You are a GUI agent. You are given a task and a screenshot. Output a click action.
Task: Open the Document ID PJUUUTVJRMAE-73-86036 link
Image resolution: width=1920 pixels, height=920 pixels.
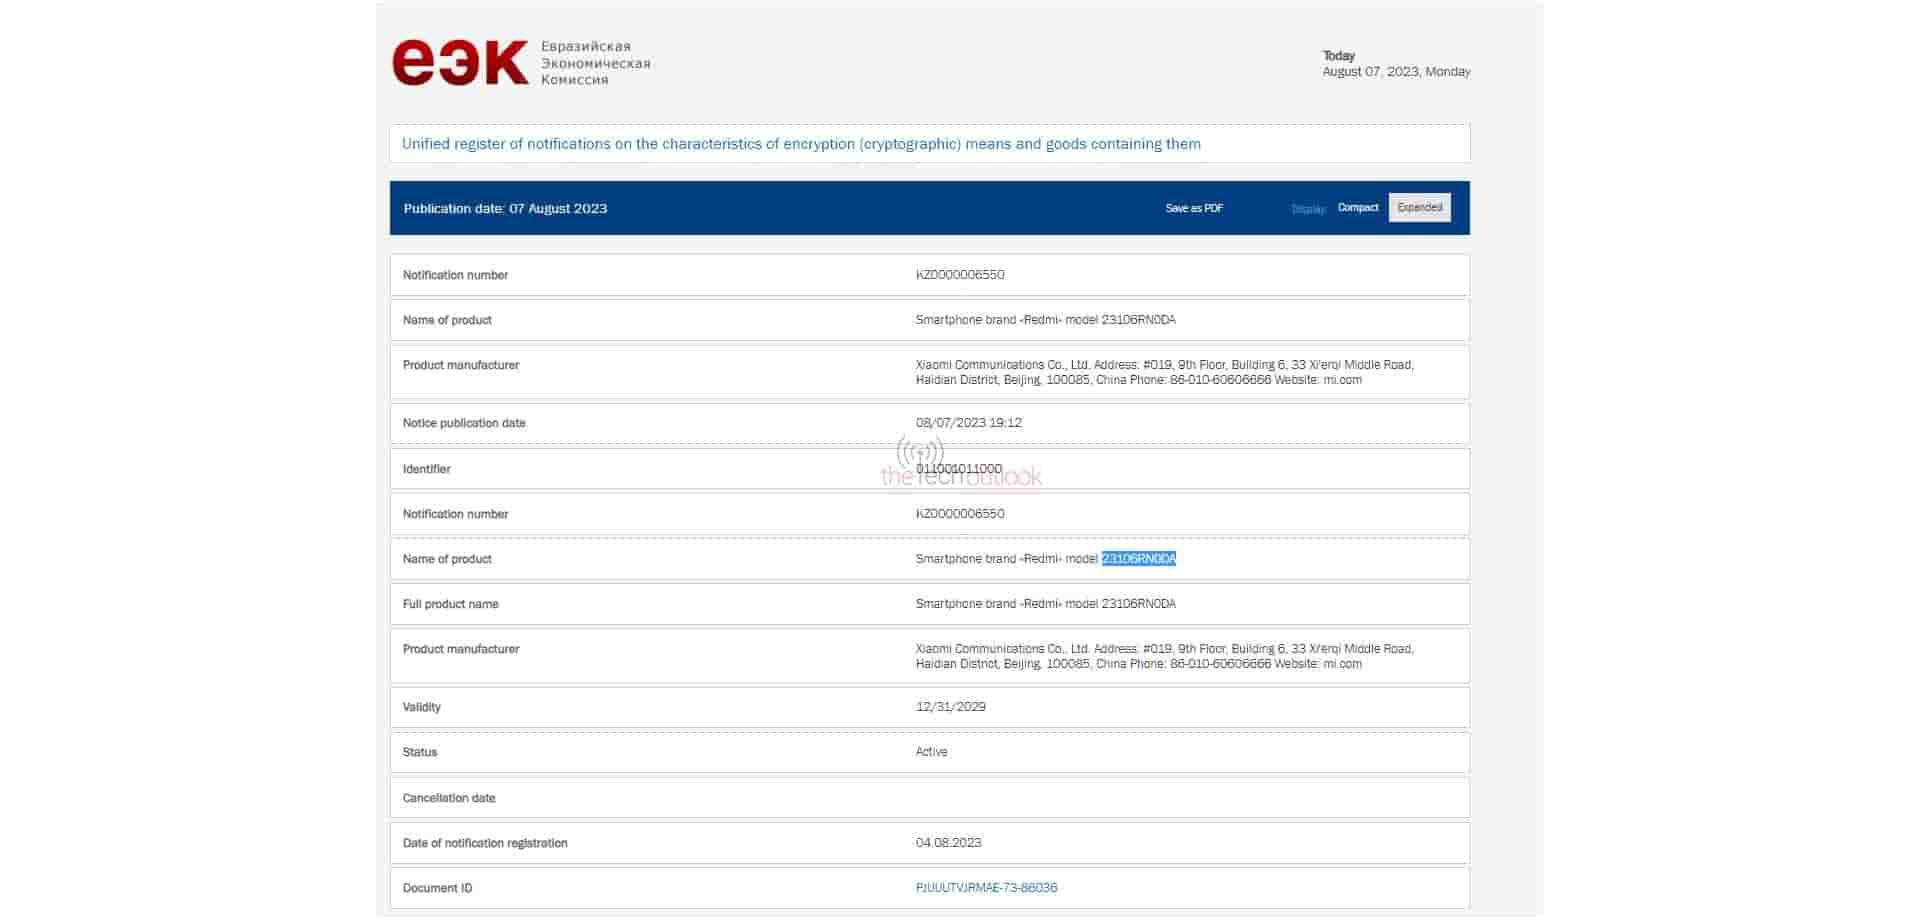986,888
